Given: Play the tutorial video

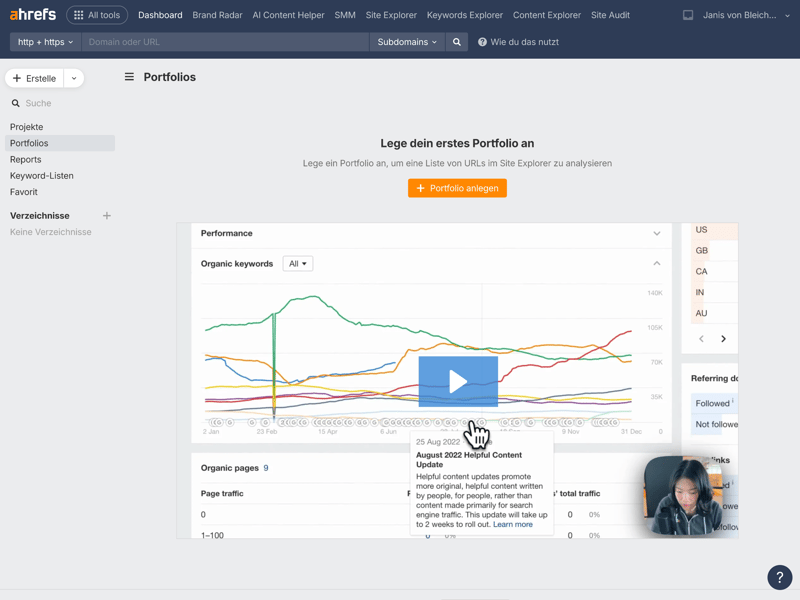Looking at the screenshot, I should tap(458, 381).
